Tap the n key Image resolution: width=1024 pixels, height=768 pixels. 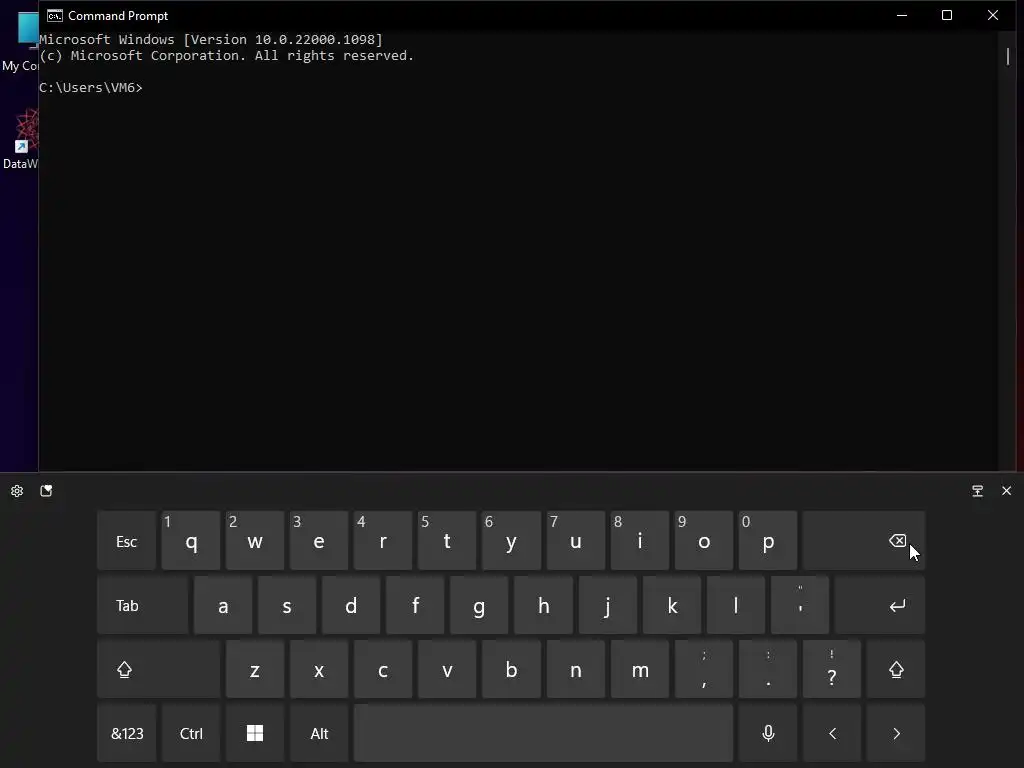tap(575, 669)
